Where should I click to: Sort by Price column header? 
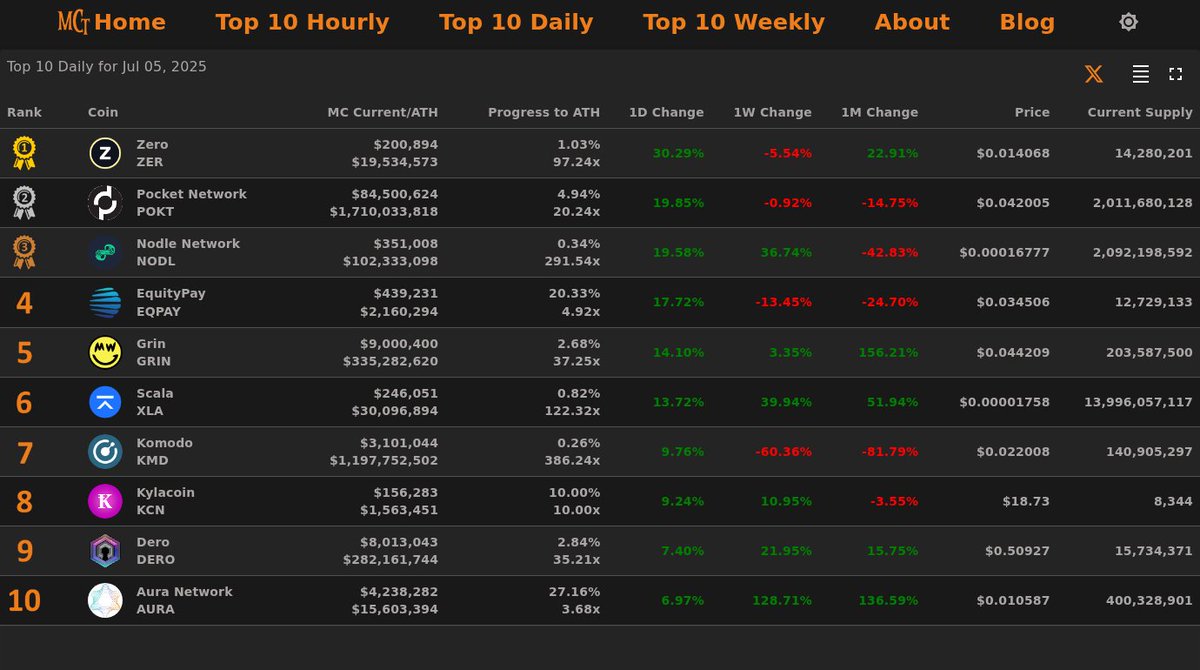coord(1032,112)
